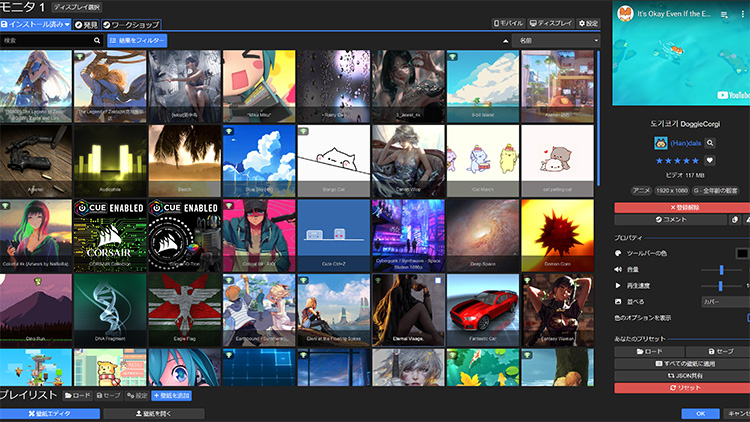Click すべての壁紙に適用 apply to all button
750x422 pixels.
coord(682,364)
